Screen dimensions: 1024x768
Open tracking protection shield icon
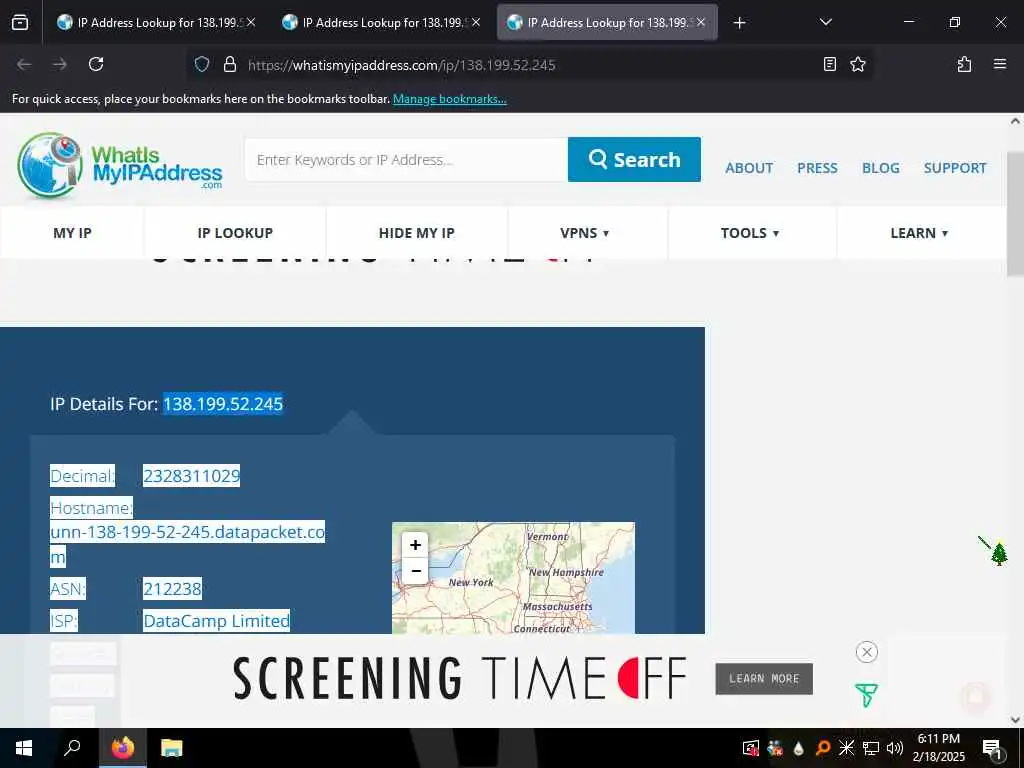[202, 65]
